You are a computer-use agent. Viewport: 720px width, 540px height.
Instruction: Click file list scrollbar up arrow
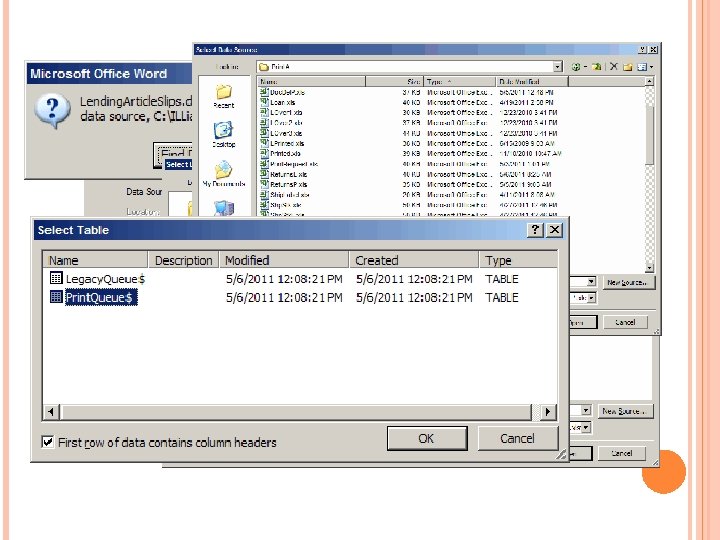pos(649,81)
